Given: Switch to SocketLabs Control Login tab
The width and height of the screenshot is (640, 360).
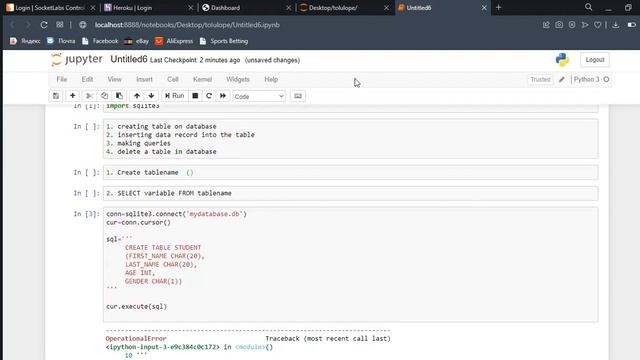Looking at the screenshot, I should tap(50, 8).
